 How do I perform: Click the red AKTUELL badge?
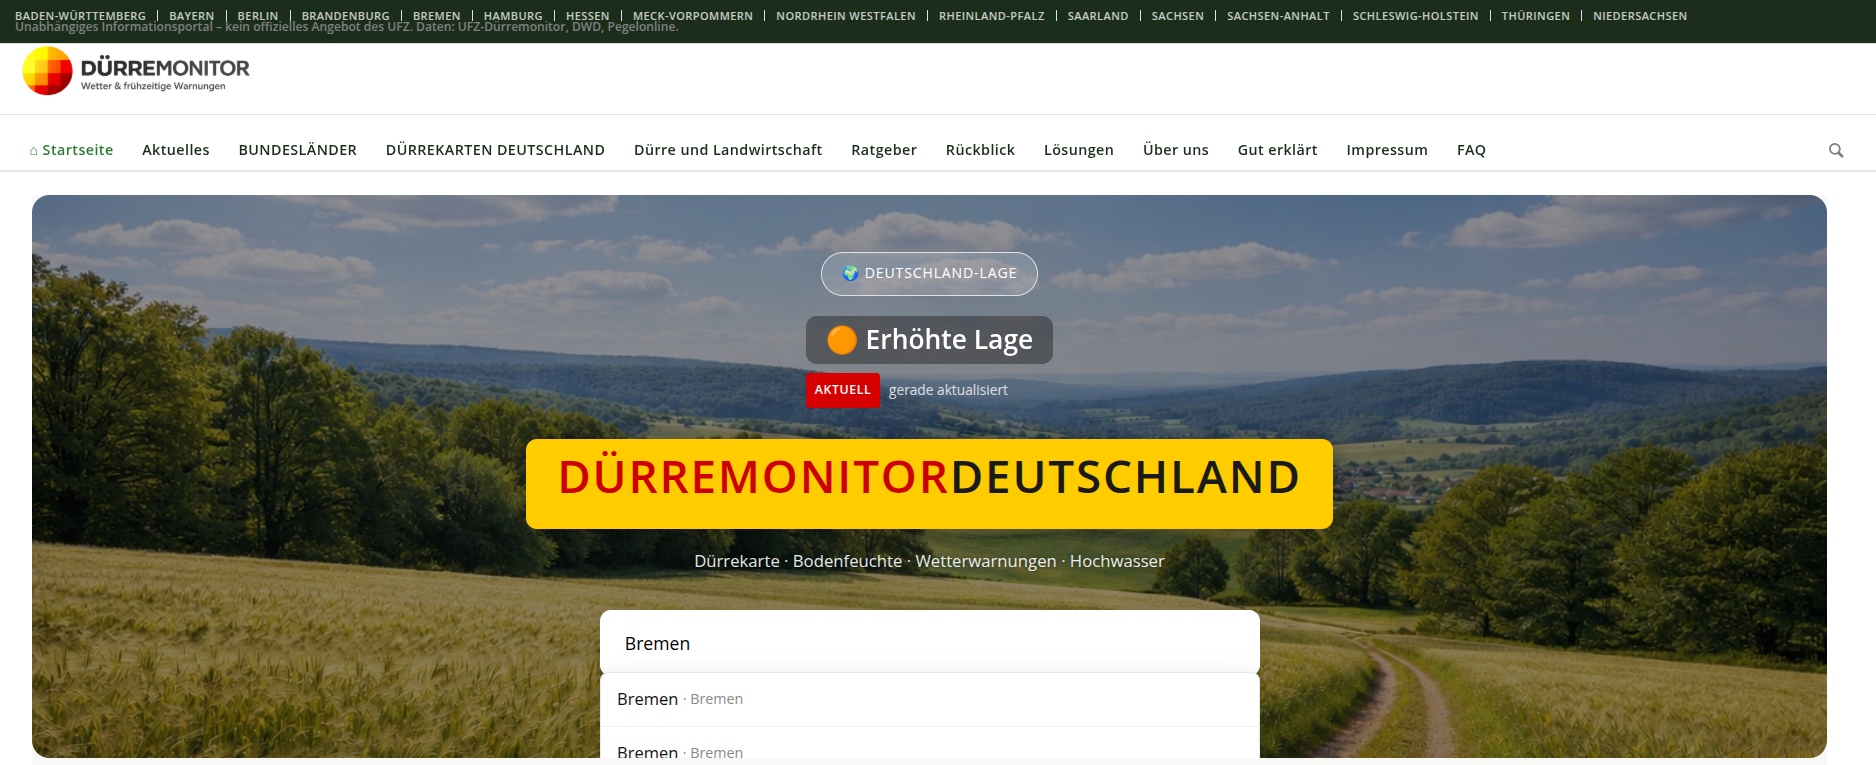[842, 390]
